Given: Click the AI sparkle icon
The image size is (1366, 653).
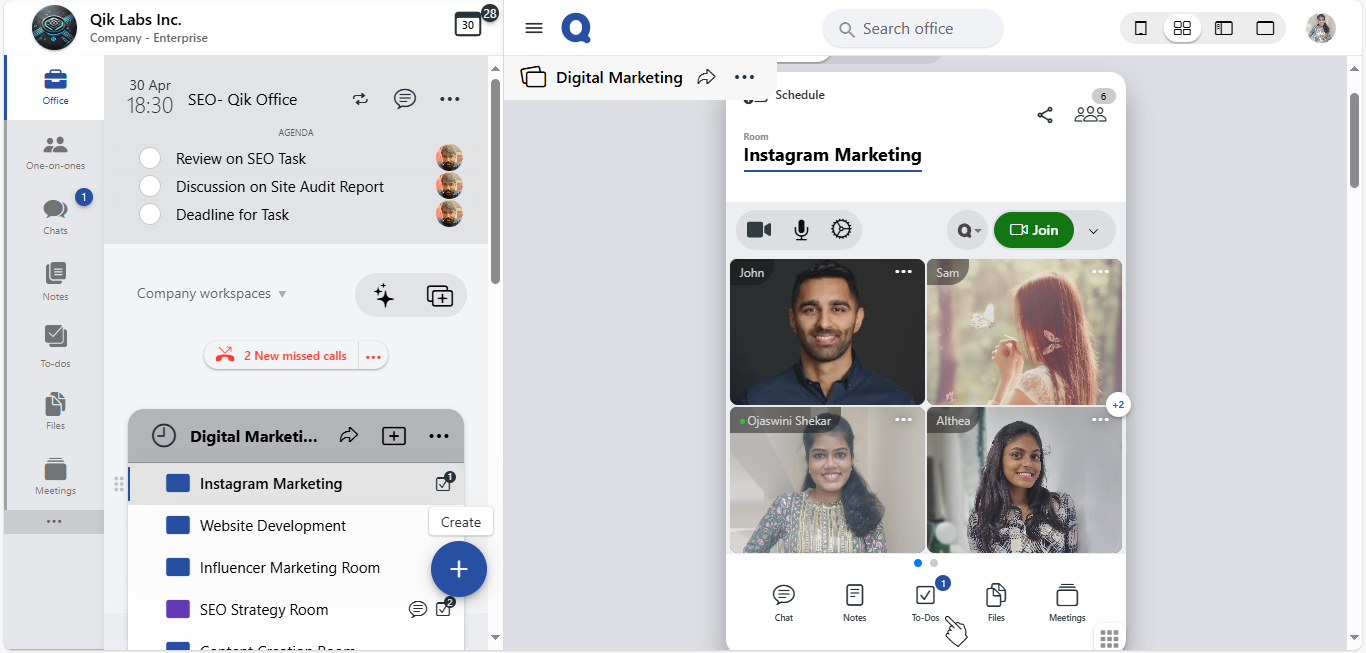Looking at the screenshot, I should [x=384, y=295].
